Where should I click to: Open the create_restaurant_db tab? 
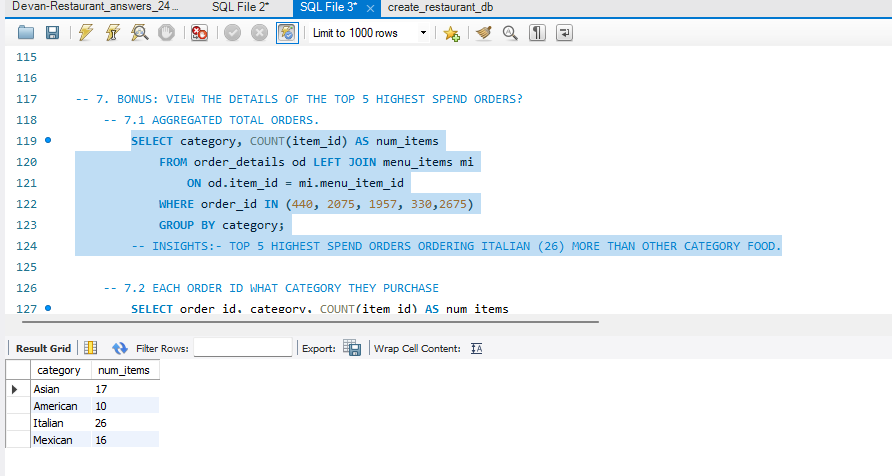[x=440, y=7]
